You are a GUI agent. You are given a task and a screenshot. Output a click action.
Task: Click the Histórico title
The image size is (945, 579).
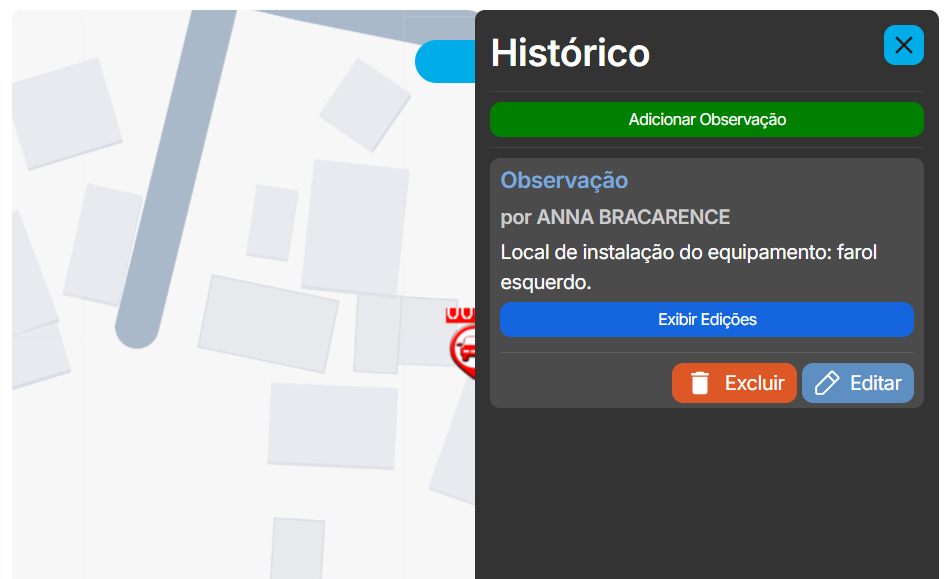coord(569,53)
